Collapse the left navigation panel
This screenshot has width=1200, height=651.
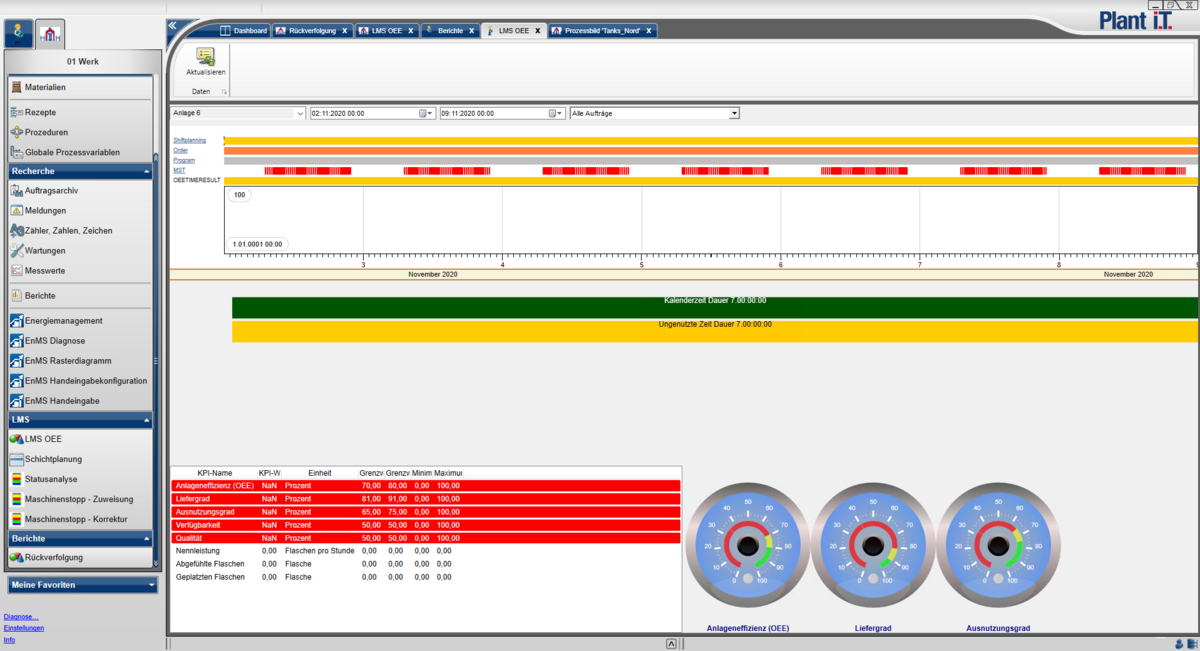point(172,26)
